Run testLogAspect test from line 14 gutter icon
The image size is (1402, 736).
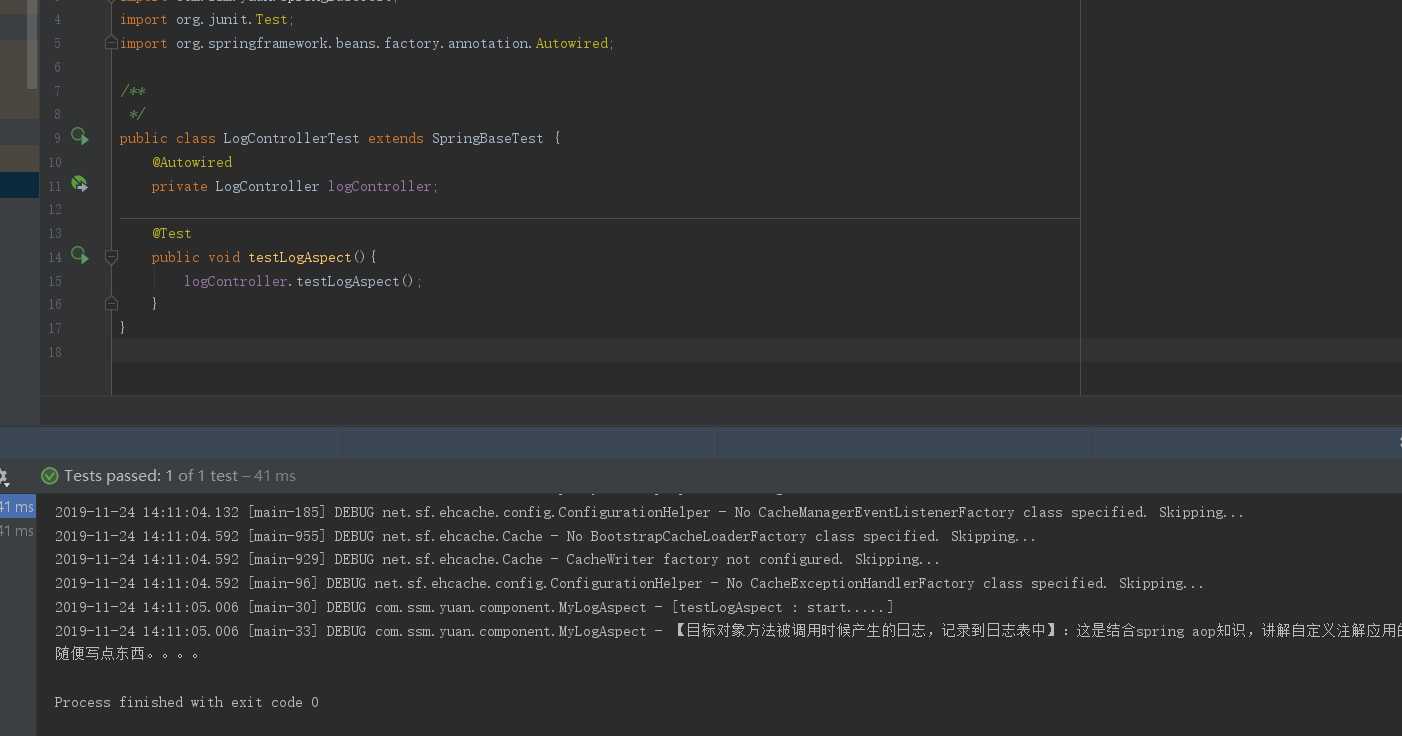click(80, 255)
